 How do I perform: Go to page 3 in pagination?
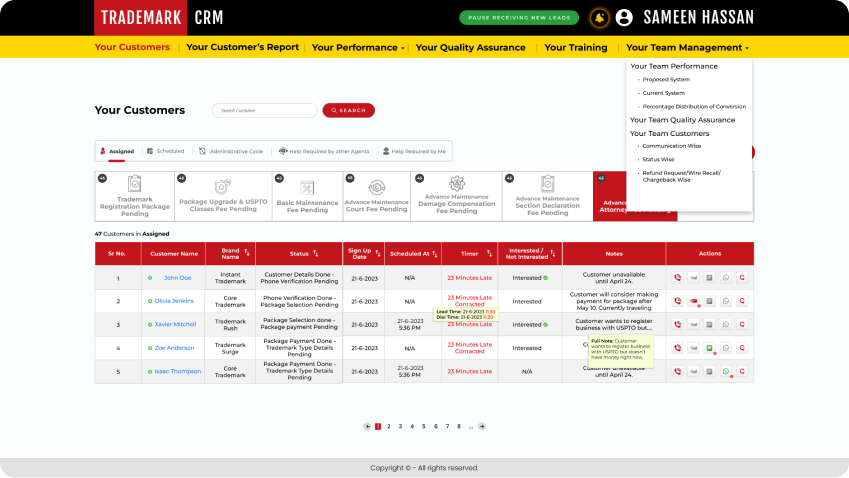coord(400,426)
